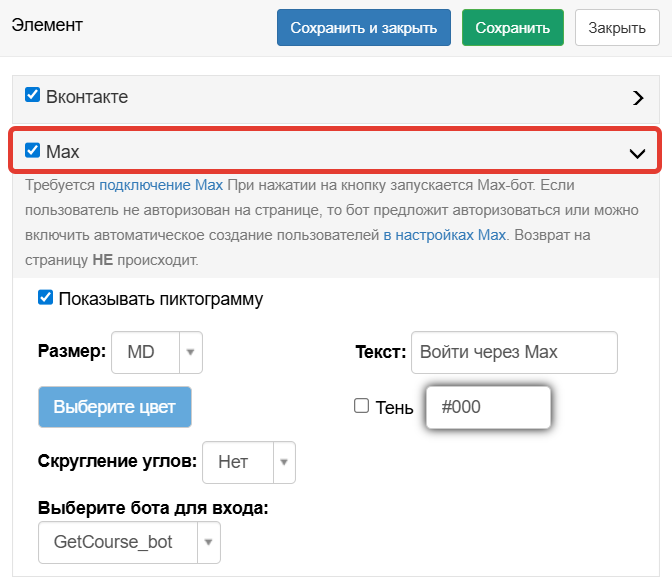Uncheck the Вконтакте checkbox
This screenshot has width=672, height=581.
pos(33,95)
